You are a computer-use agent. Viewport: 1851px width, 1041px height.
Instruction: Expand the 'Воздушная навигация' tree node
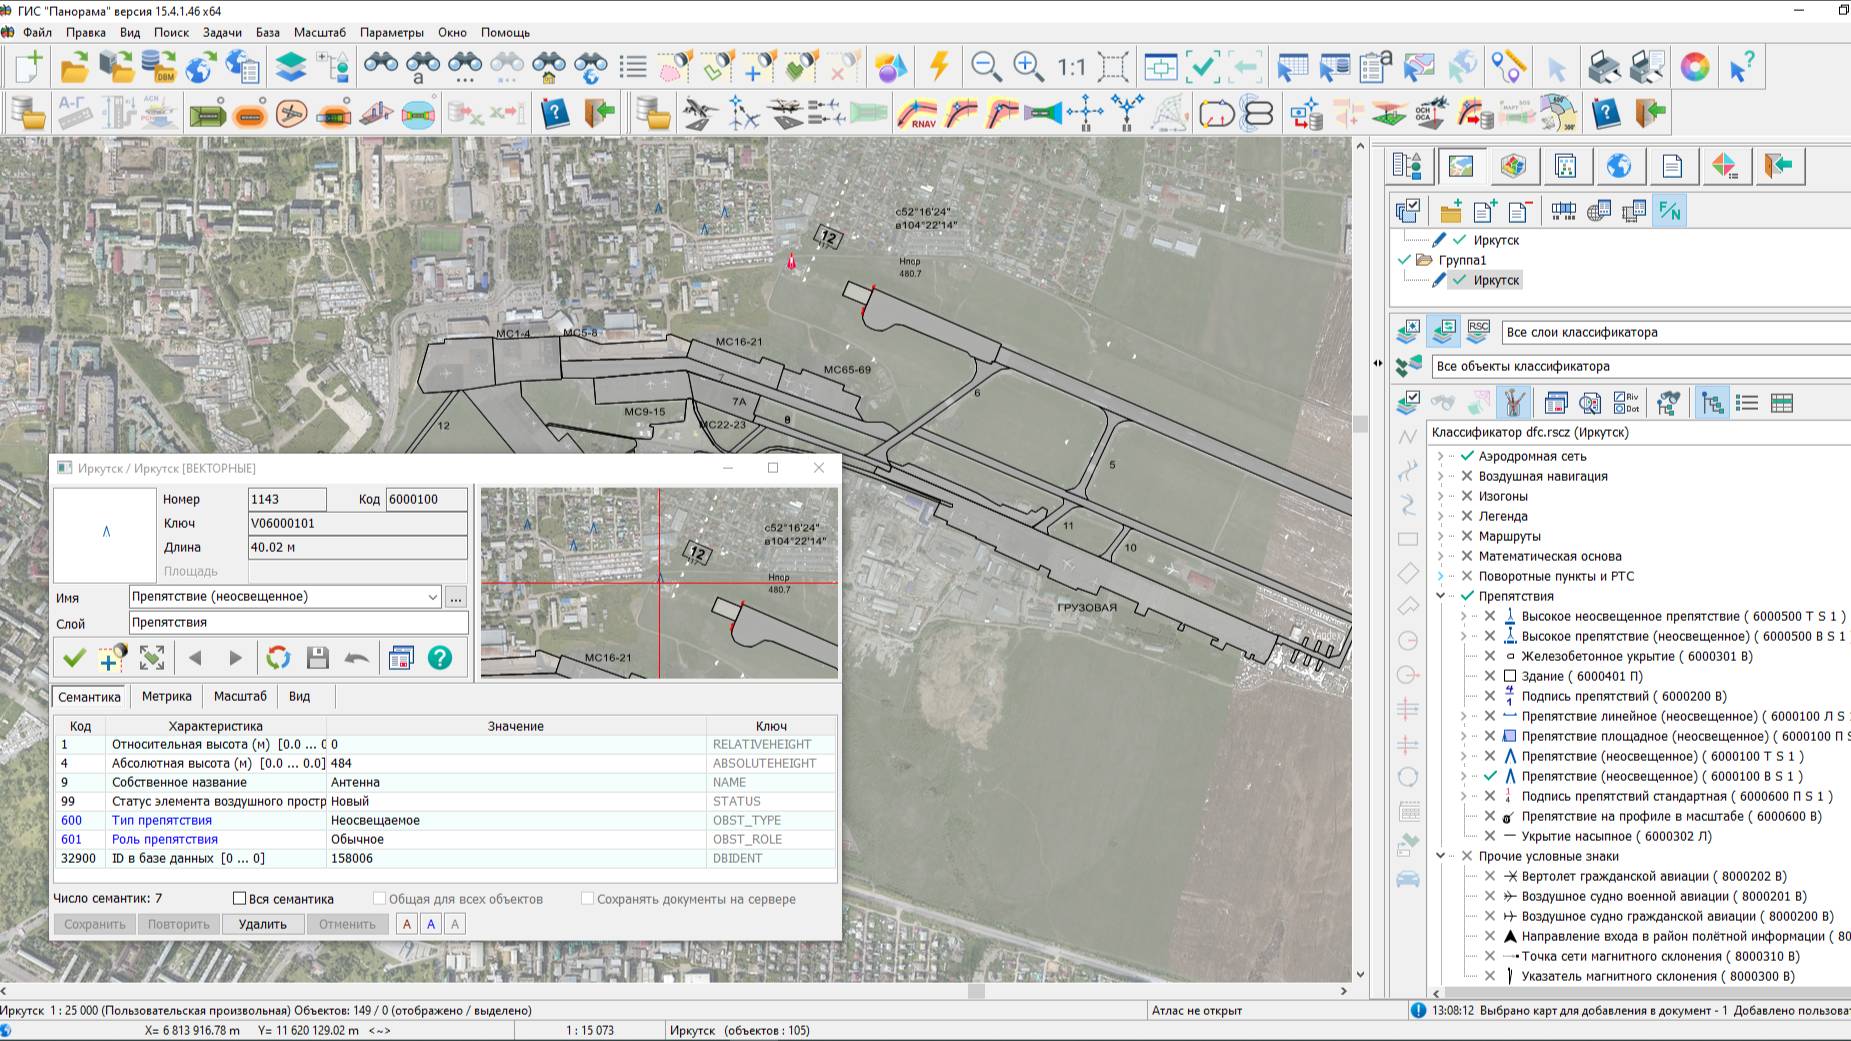[1441, 476]
